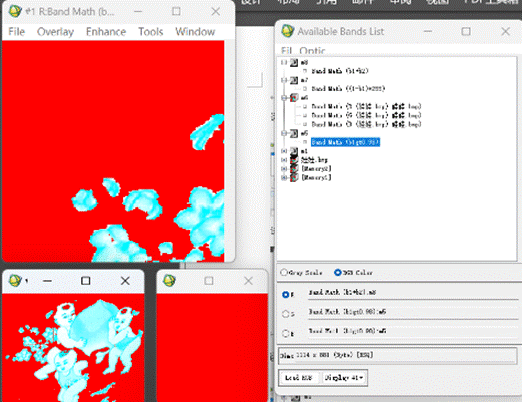Click the R band field showing Band Math (b1*b2):m8
Viewport: 522px width, 402px height.
413,293
